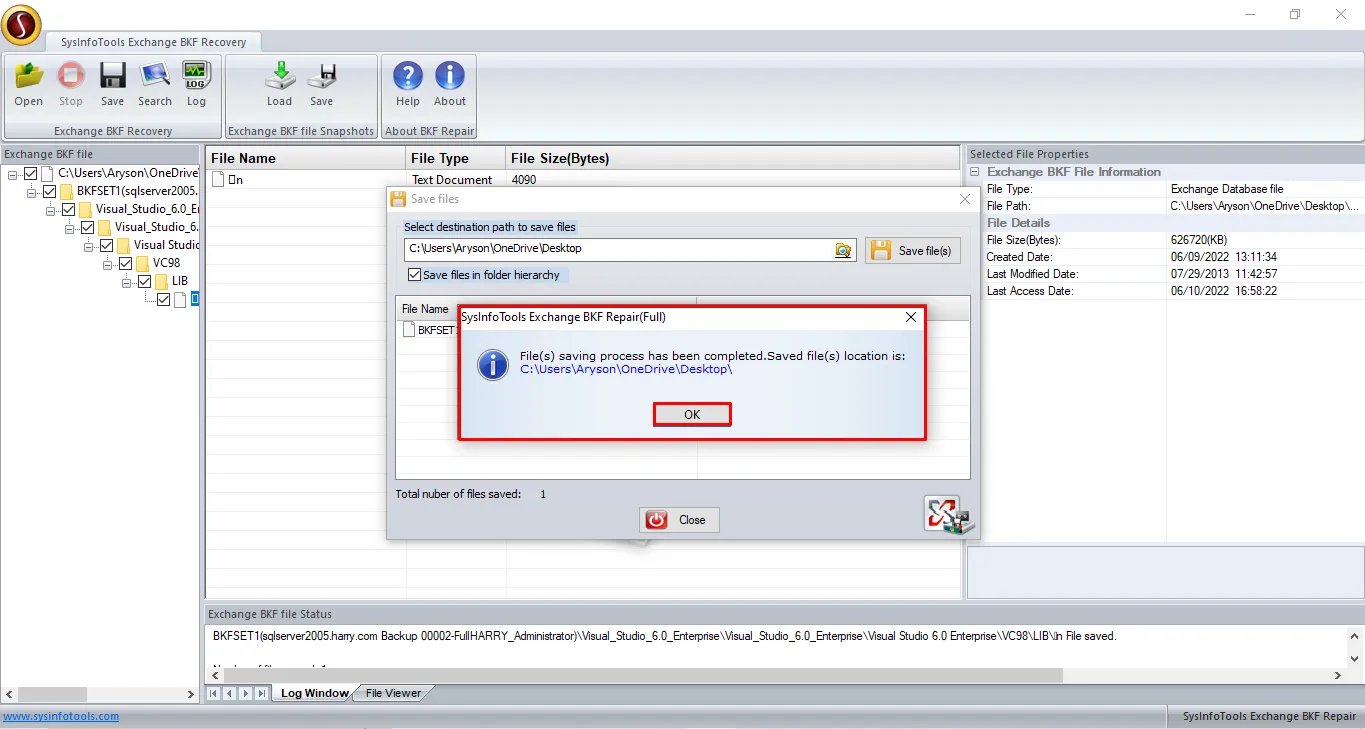Open the Log tool
The width and height of the screenshot is (1365, 729).
[x=196, y=84]
